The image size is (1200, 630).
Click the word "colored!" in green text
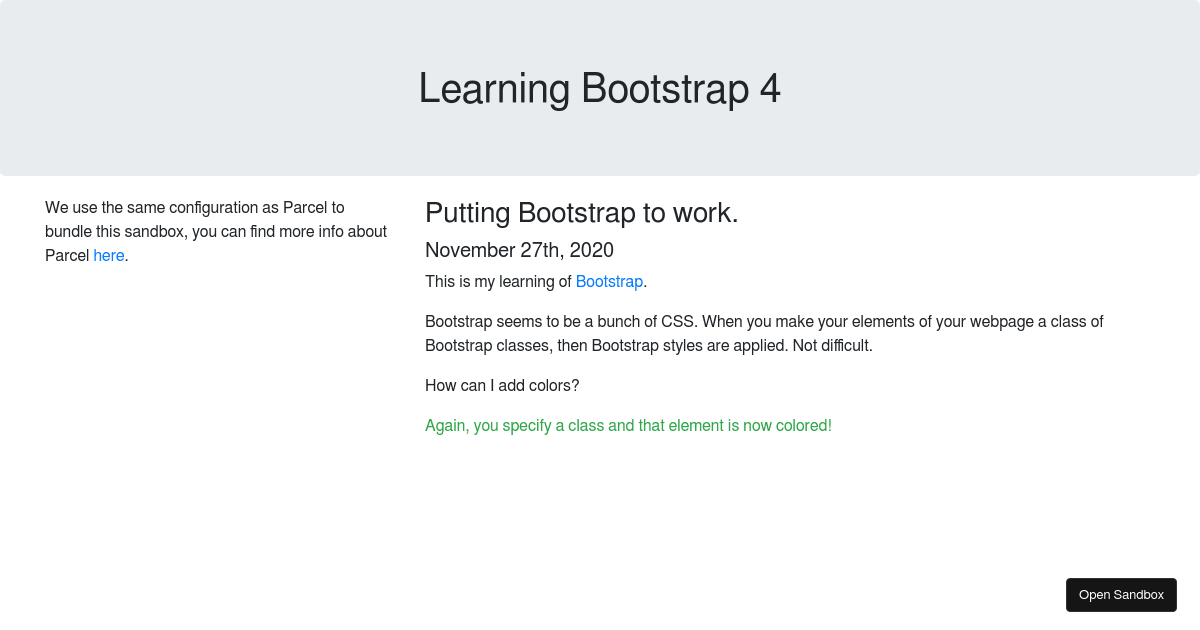(801, 426)
